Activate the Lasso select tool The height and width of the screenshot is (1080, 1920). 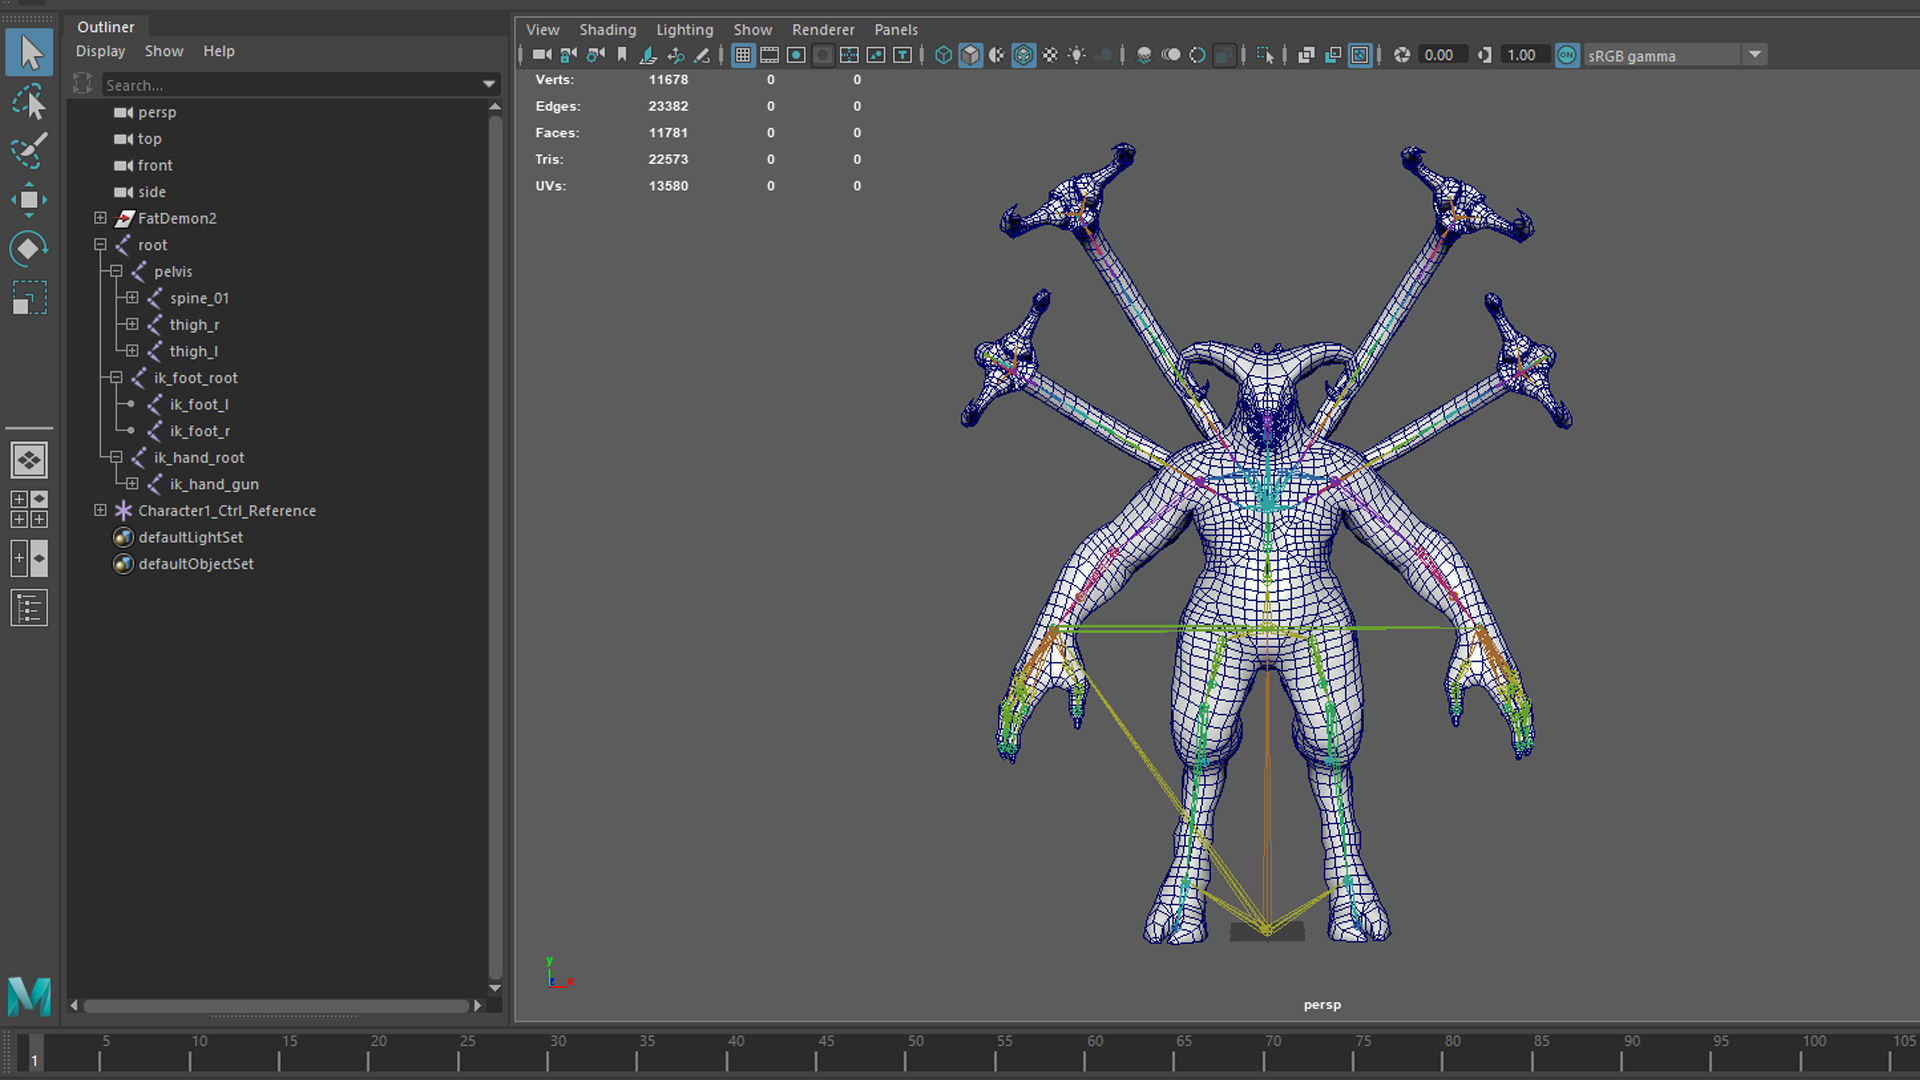(29, 102)
